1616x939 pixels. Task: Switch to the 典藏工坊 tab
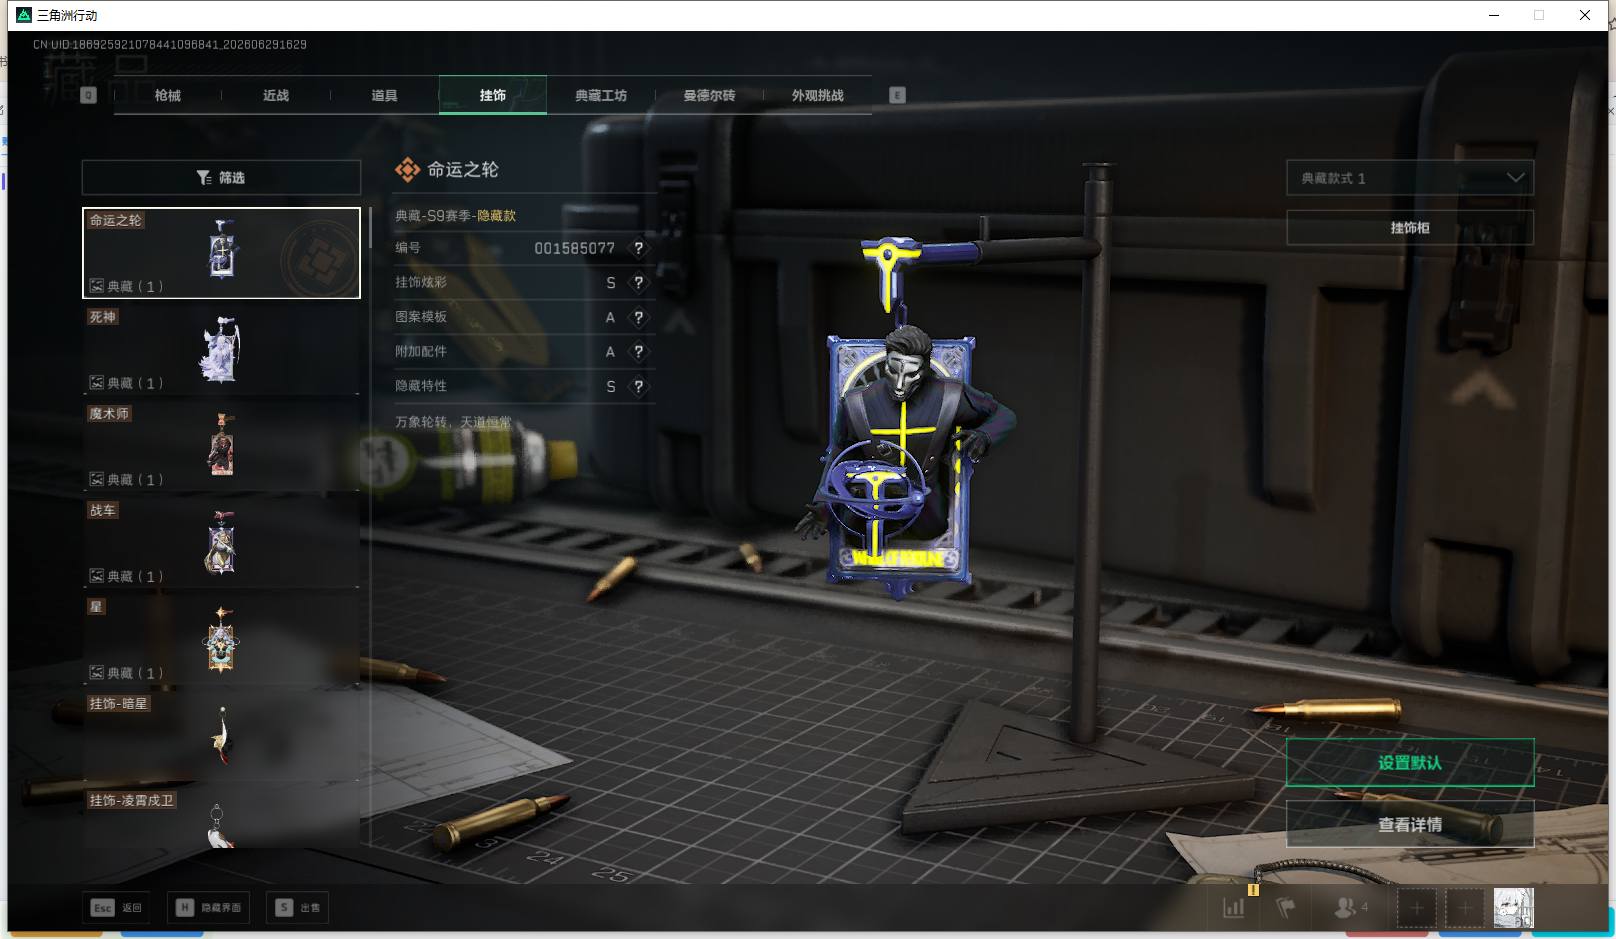(x=601, y=95)
